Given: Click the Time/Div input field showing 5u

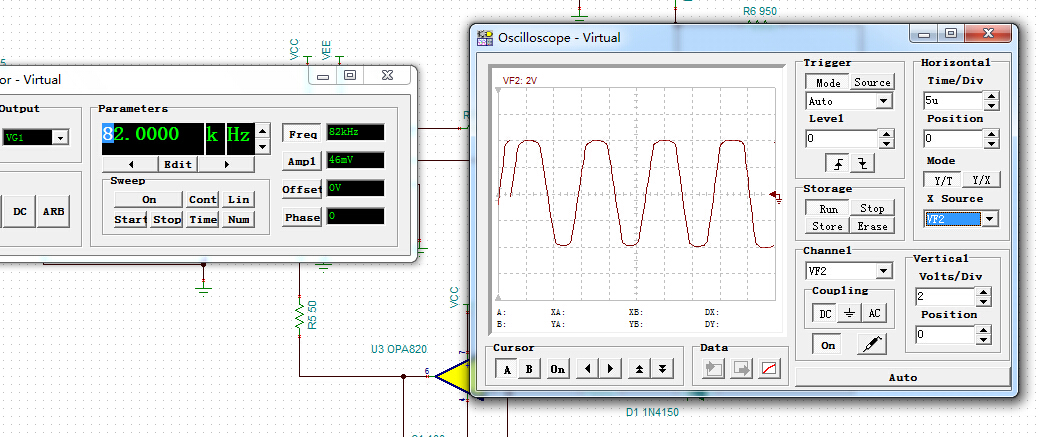Looking at the screenshot, I should click(x=954, y=101).
